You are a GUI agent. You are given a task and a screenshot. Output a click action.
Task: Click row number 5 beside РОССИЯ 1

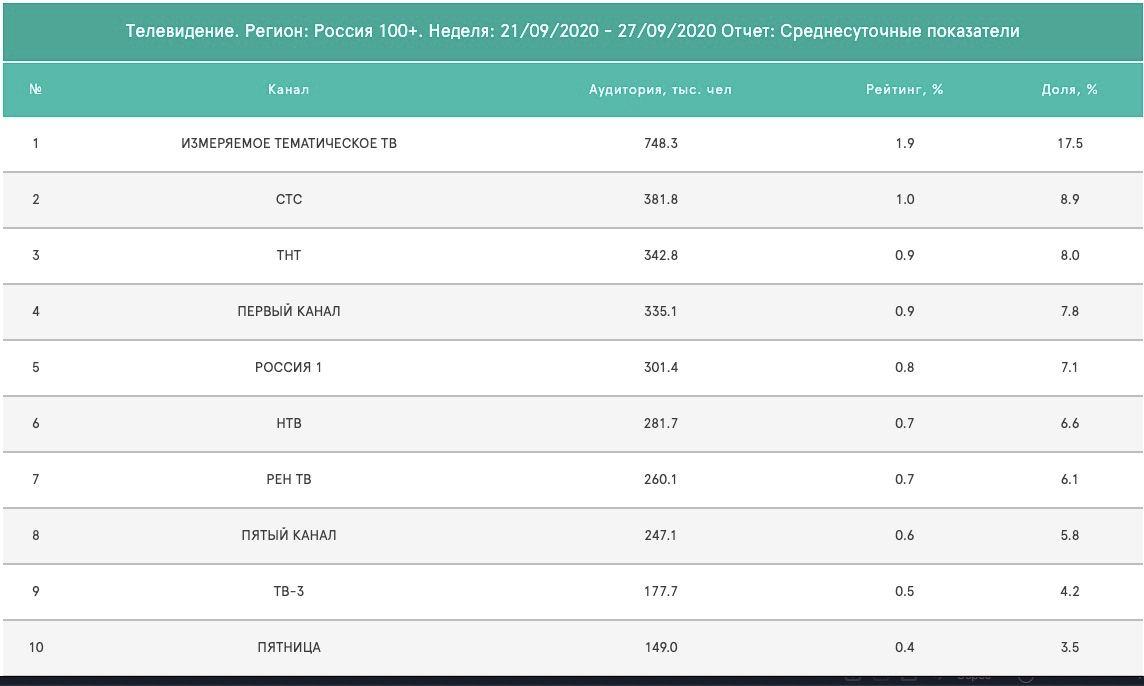click(36, 367)
